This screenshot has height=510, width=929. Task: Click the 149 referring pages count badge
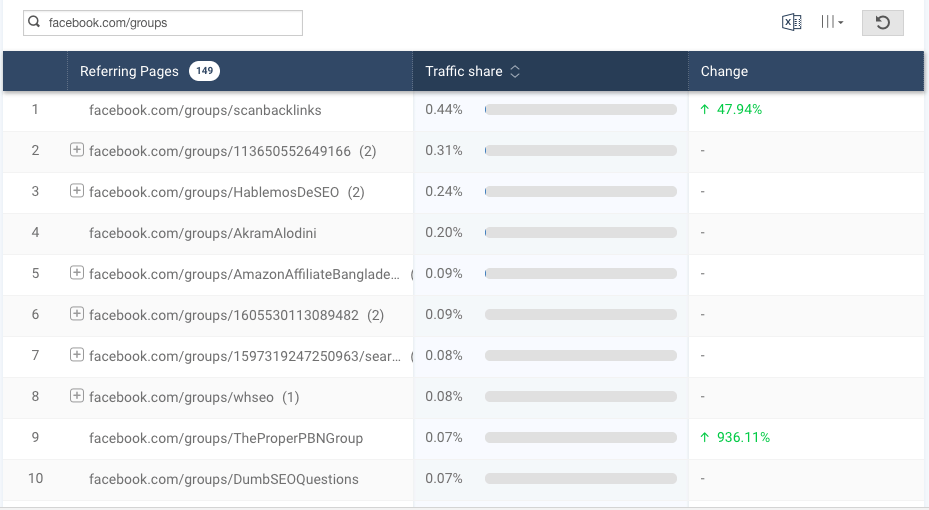(204, 72)
